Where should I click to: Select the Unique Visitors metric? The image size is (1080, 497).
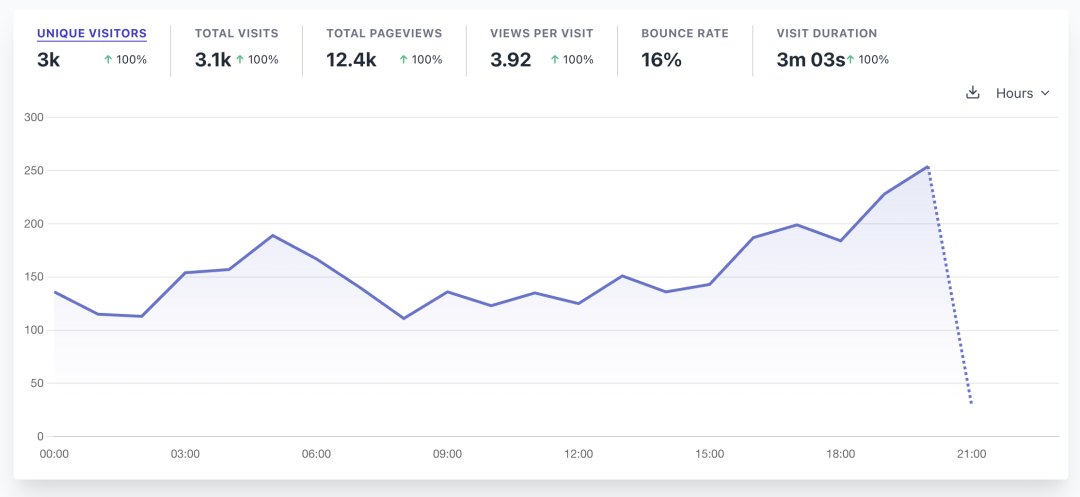(x=92, y=33)
